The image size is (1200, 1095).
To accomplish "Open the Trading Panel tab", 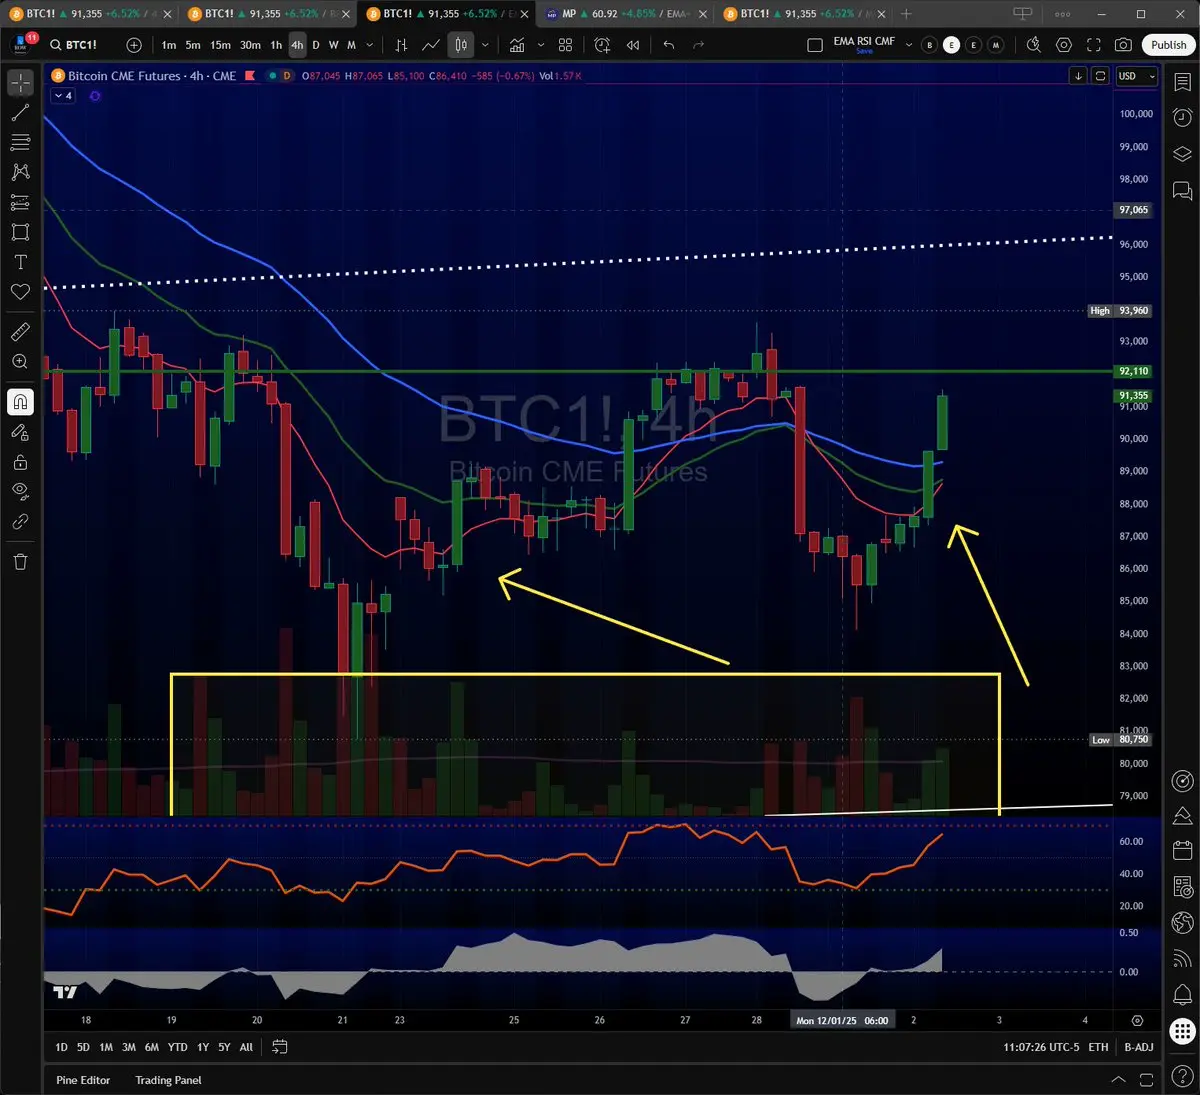I will (x=168, y=1080).
